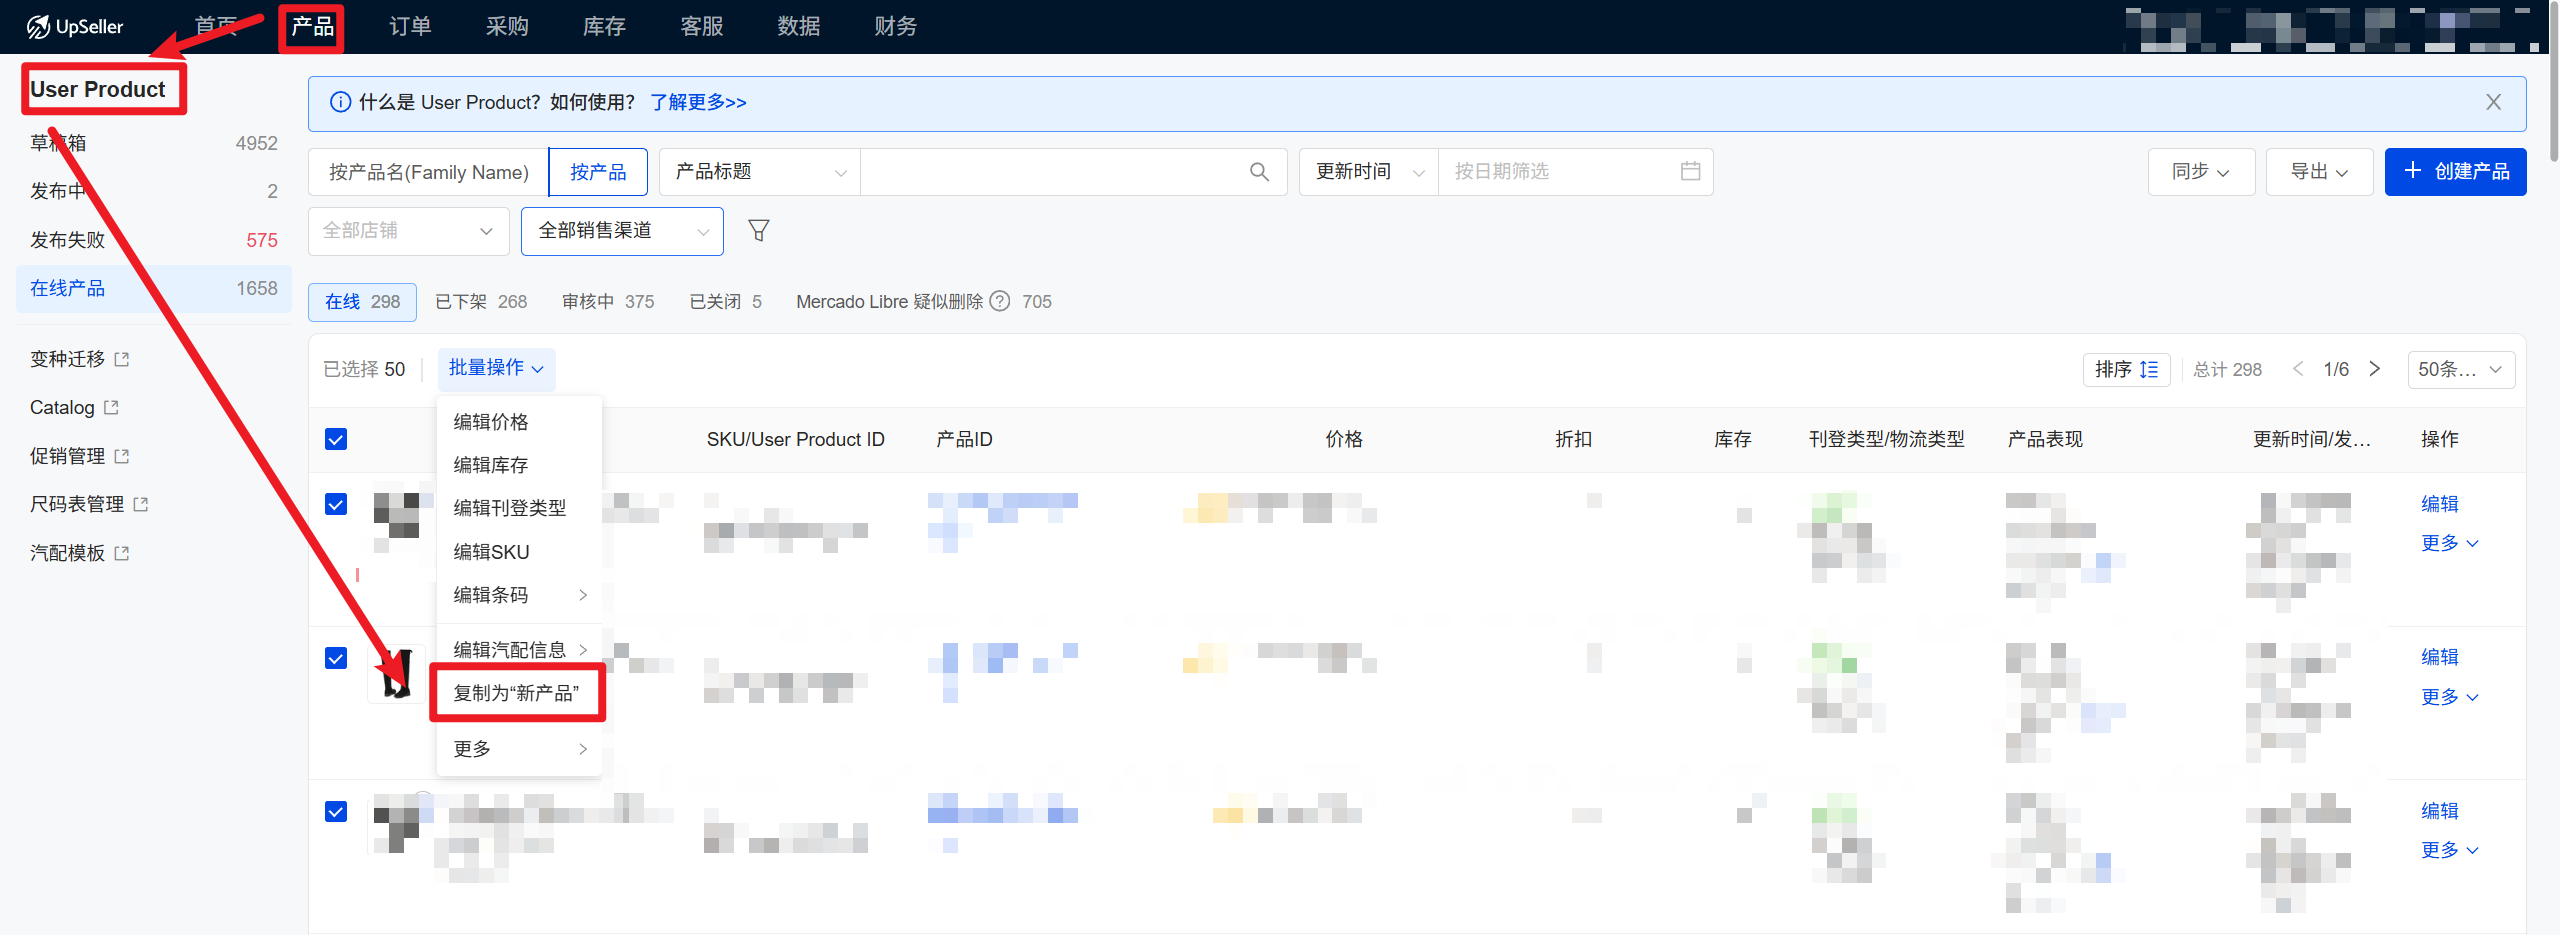
Task: Open the 50条 page size dropdown
Action: coord(2460,370)
